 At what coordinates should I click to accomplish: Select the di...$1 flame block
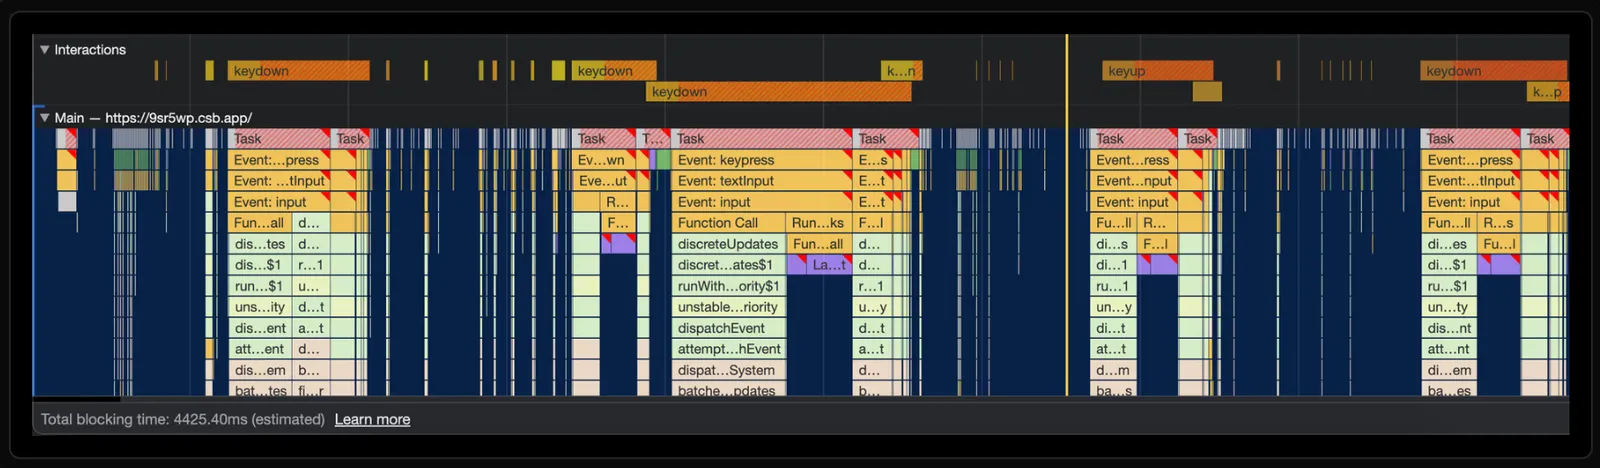(x=1449, y=265)
